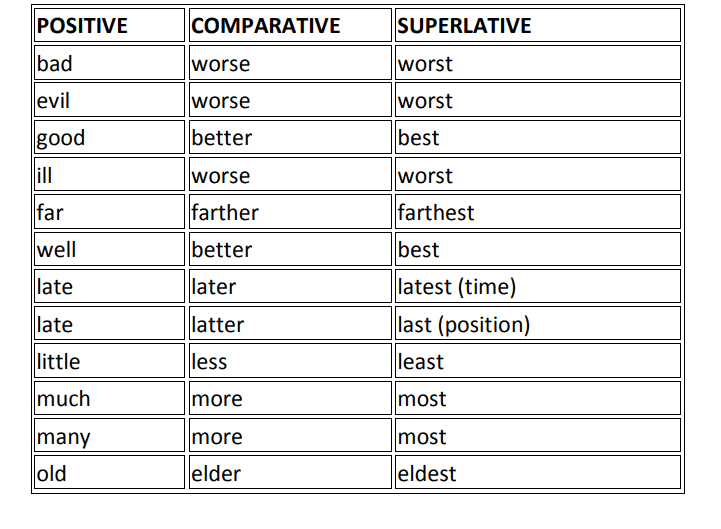Select the 'least' cell
Image resolution: width=721 pixels, height=529 pixels.
tap(421, 361)
